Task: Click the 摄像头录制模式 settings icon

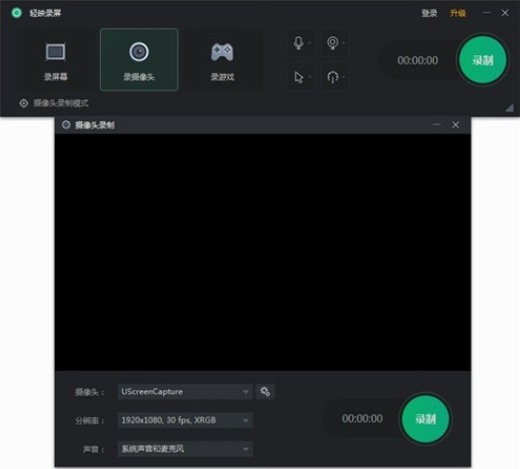Action: [x=24, y=103]
